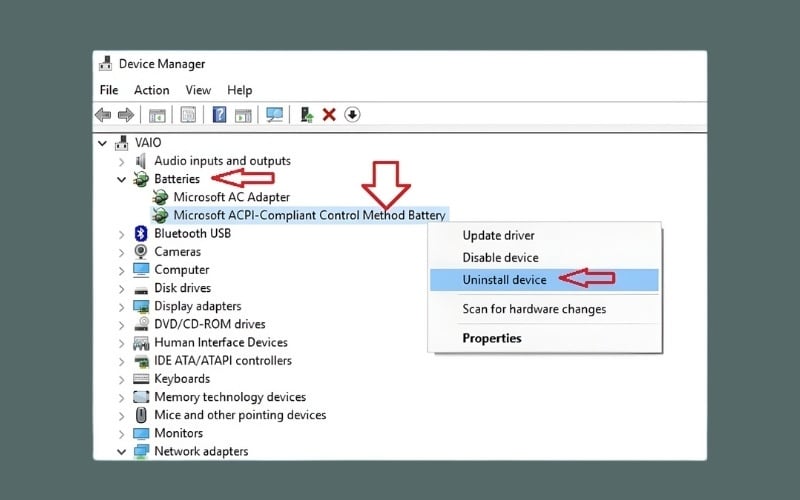
Task: Expand the Keyboards category
Action: [122, 379]
